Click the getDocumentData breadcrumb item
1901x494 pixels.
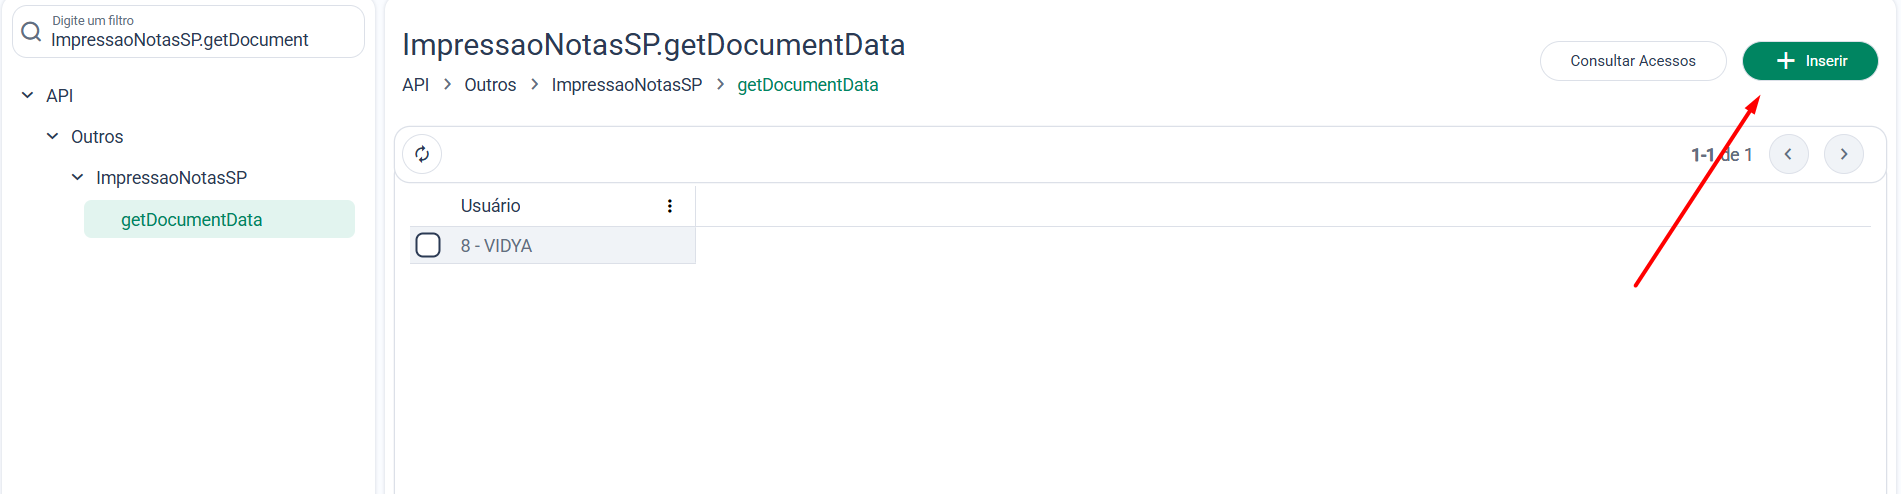click(x=808, y=85)
